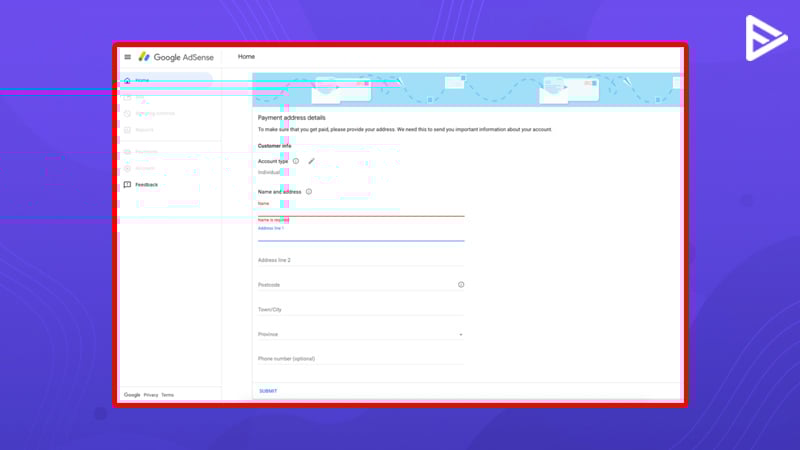This screenshot has height=450, width=800.
Task: Click the Google footer link
Action: click(x=132, y=395)
